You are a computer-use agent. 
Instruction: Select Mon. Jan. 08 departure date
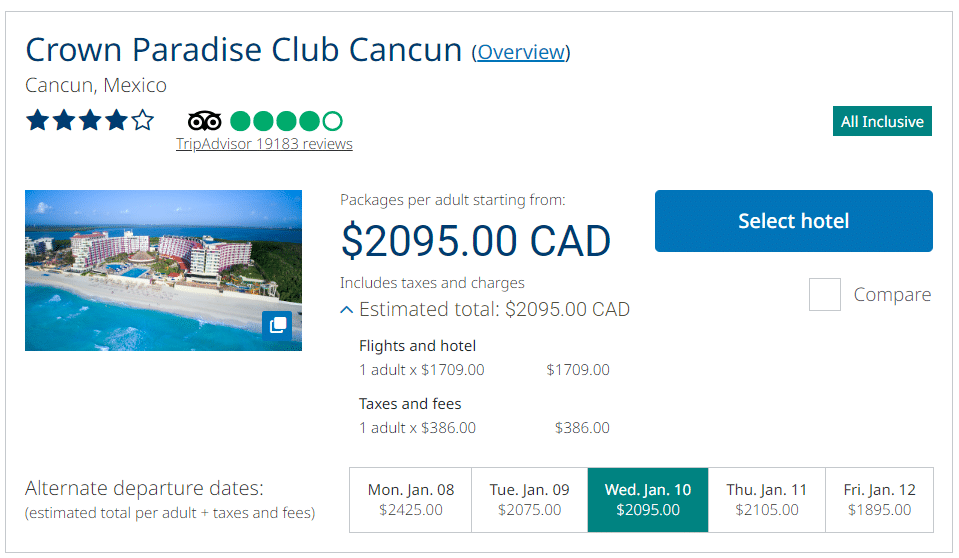click(x=410, y=500)
